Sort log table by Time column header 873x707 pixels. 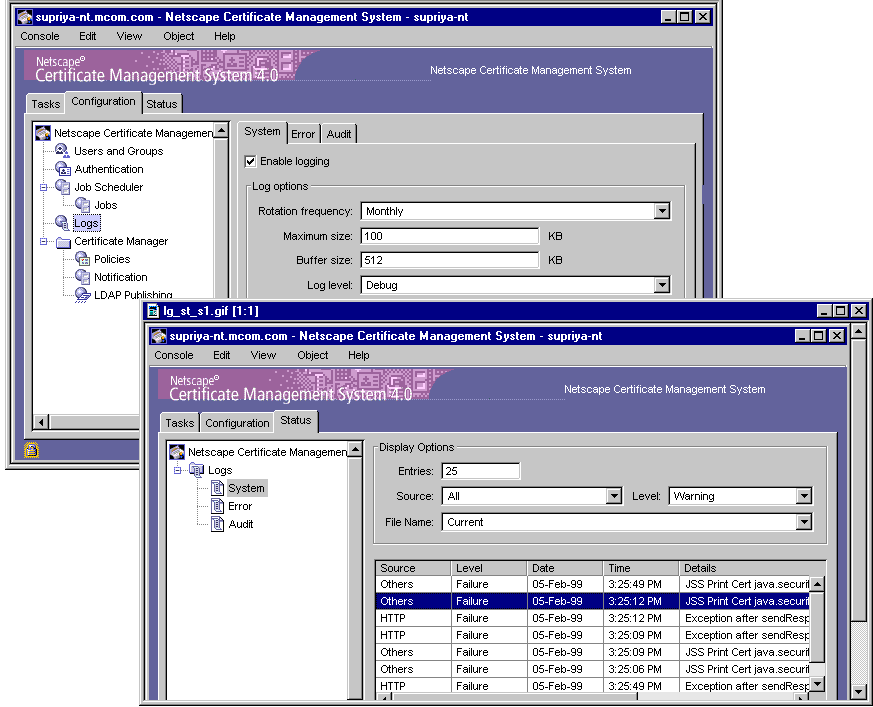(641, 568)
